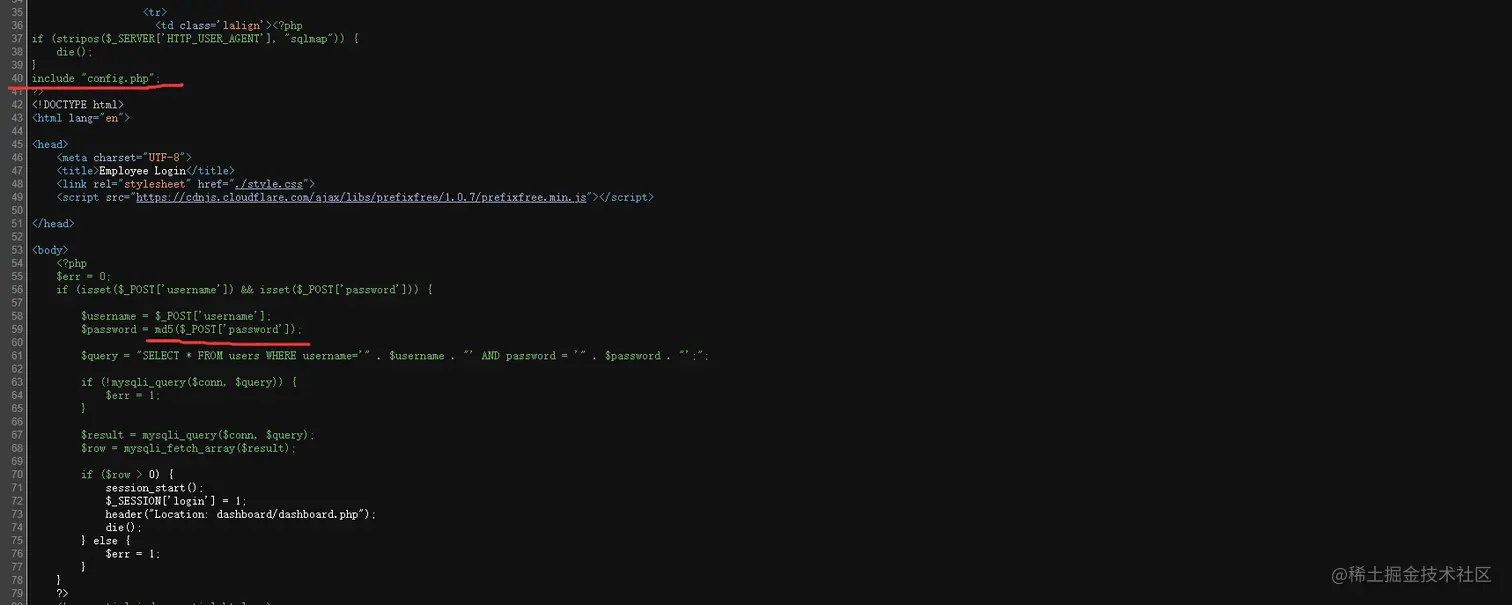Click the $result = mysqli_query line

coord(198,435)
